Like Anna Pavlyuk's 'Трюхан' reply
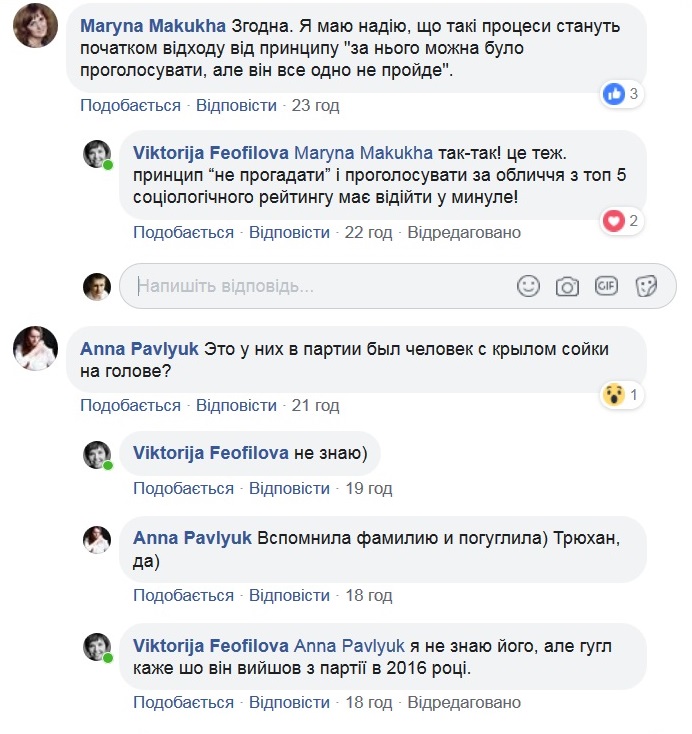The width and height of the screenshot is (692, 734). click(x=183, y=595)
